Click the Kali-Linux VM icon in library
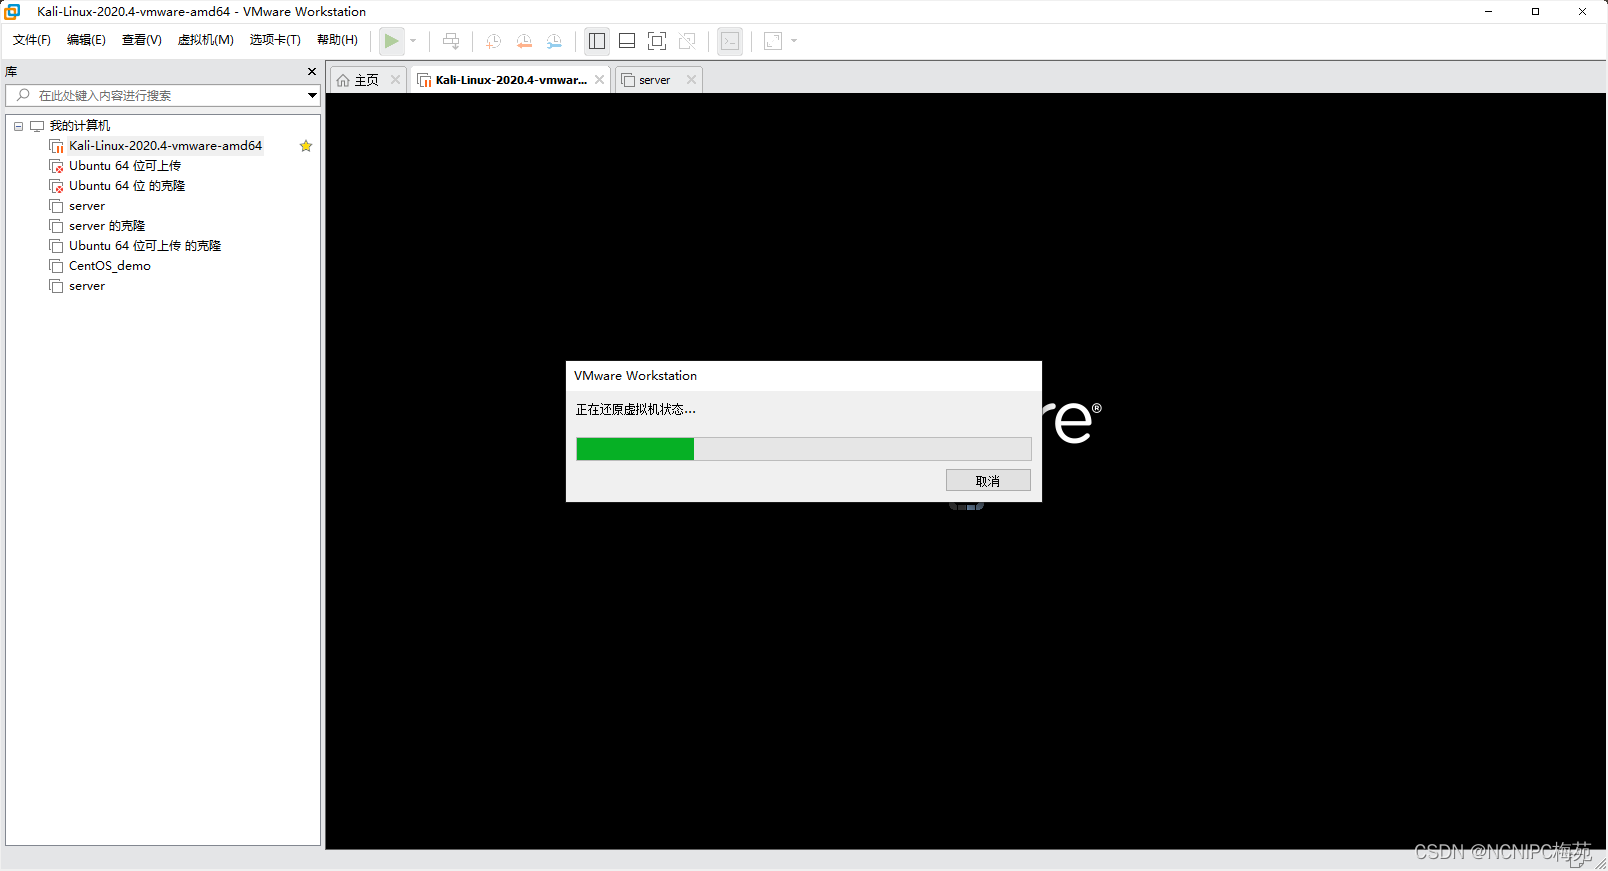1608x871 pixels. (x=56, y=146)
